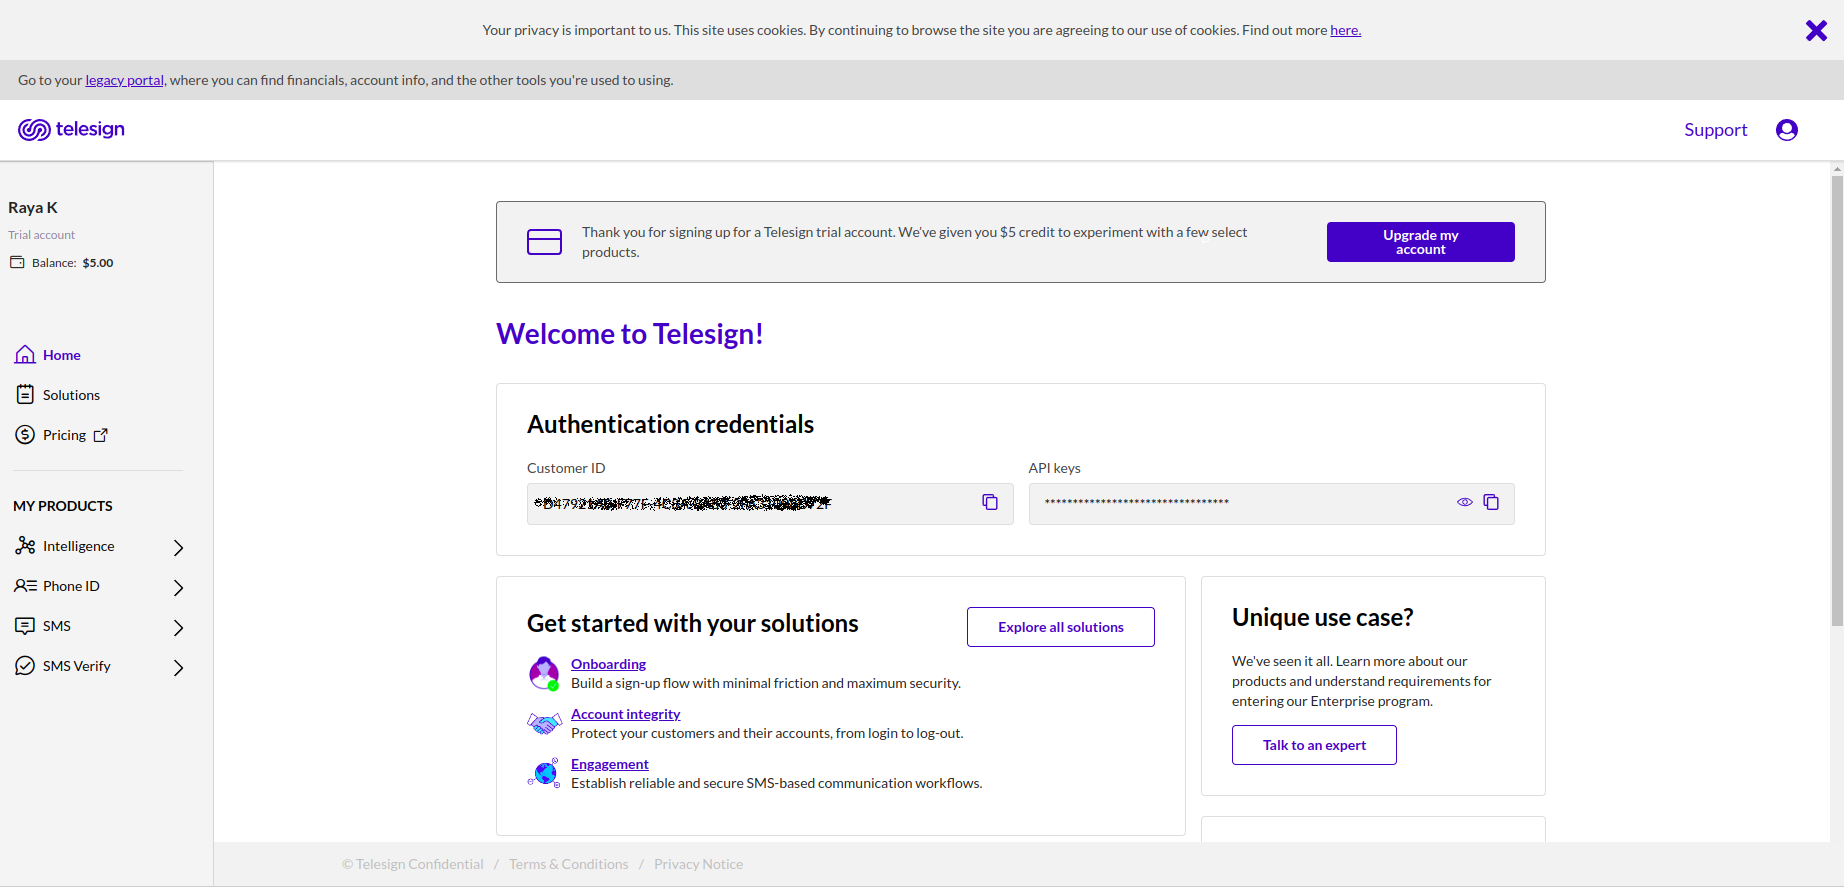Go to Home in sidebar

[x=61, y=355]
